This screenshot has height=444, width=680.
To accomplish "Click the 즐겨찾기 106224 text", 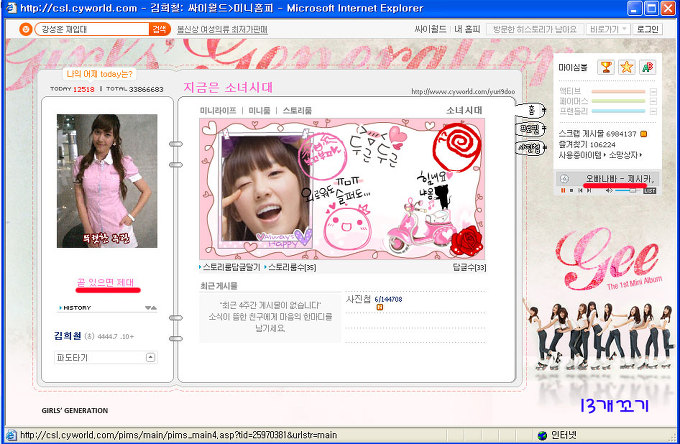I will pyautogui.click(x=587, y=144).
